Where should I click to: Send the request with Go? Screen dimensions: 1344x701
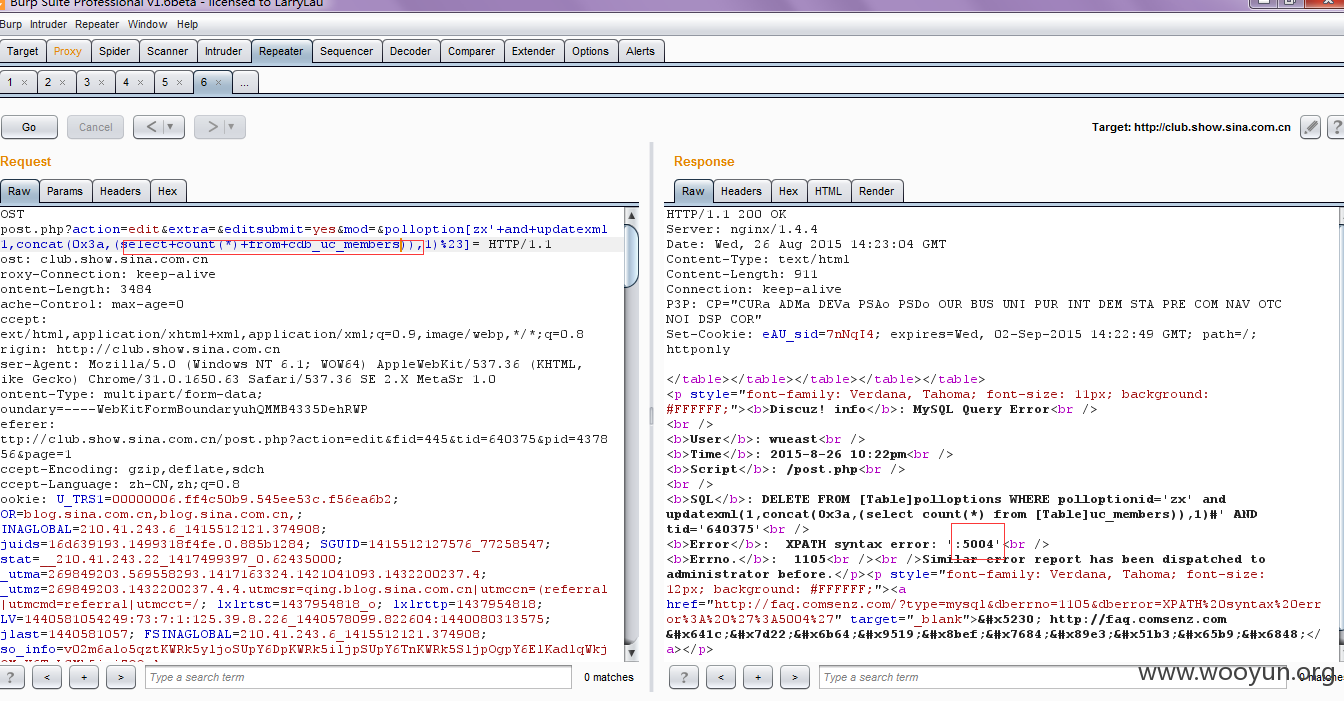(x=29, y=127)
